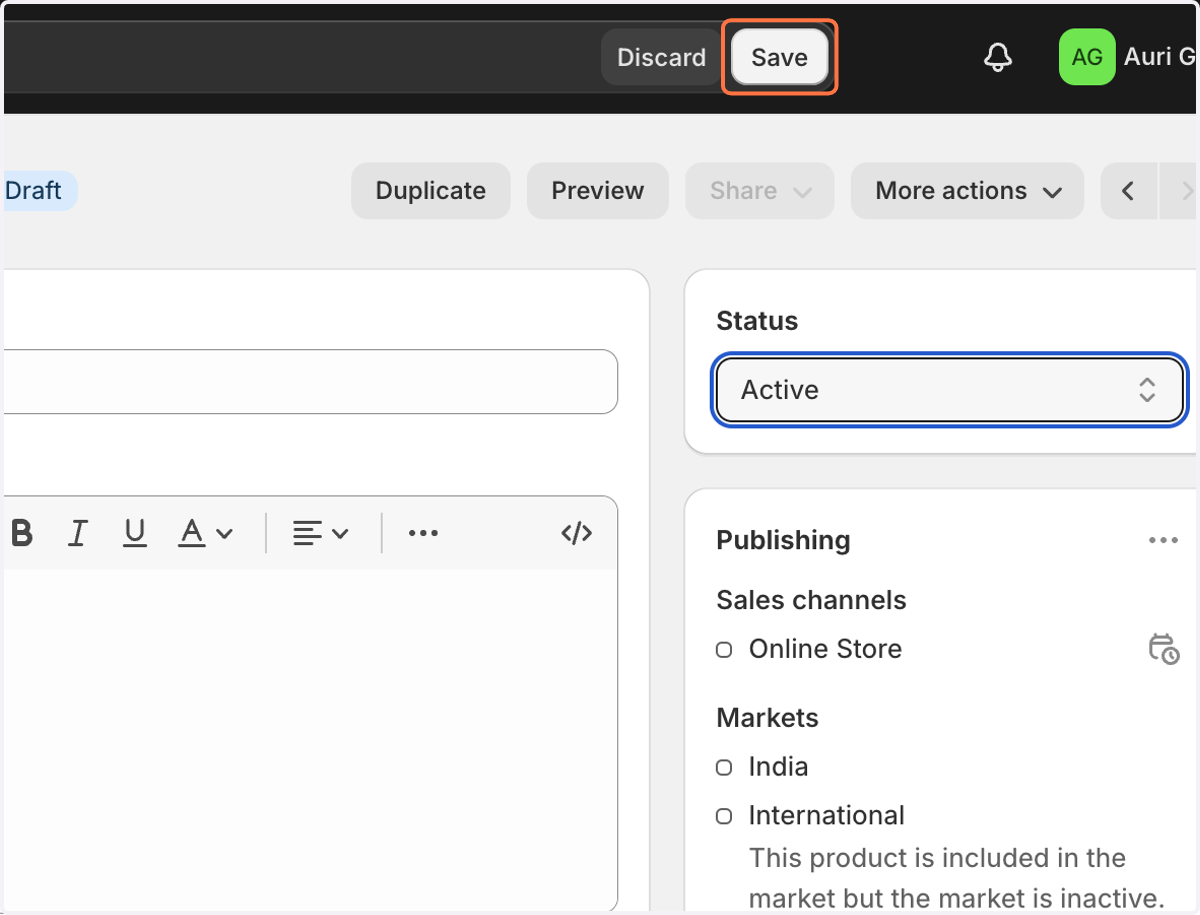The width and height of the screenshot is (1200, 915).
Task: Discard unsaved changes
Action: 661,57
